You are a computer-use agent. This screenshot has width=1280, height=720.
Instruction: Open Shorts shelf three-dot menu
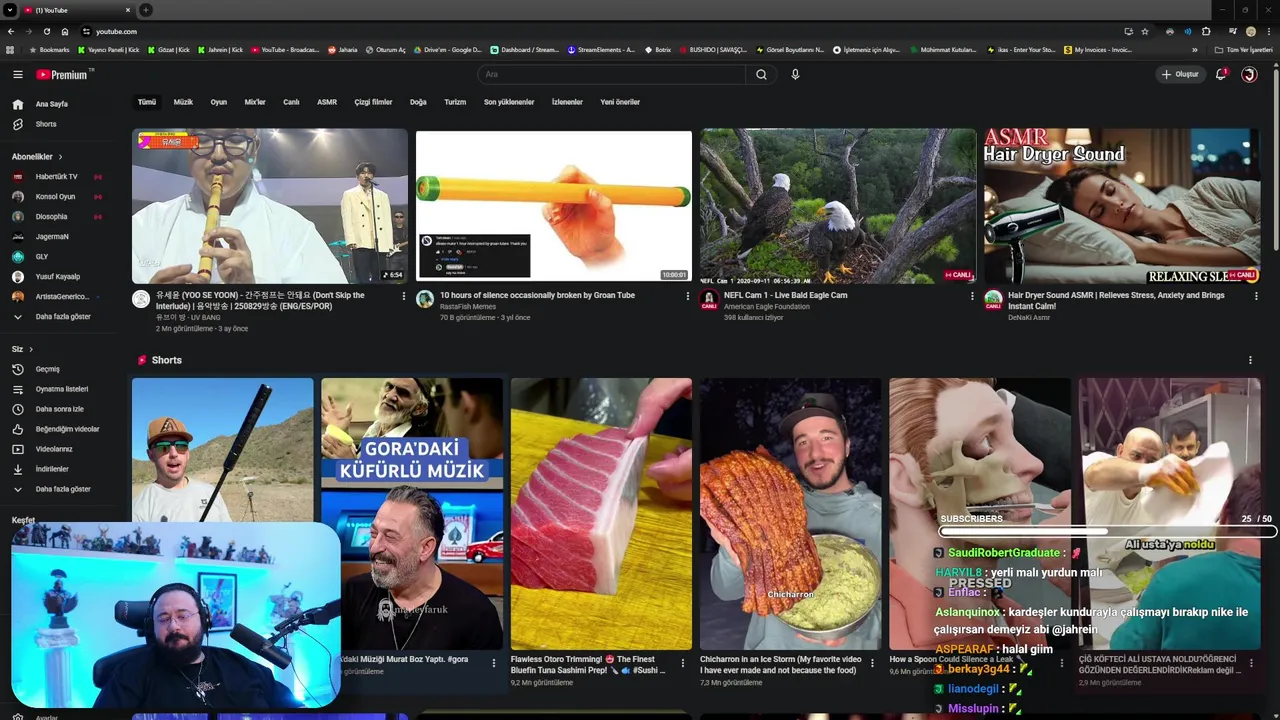(1250, 360)
